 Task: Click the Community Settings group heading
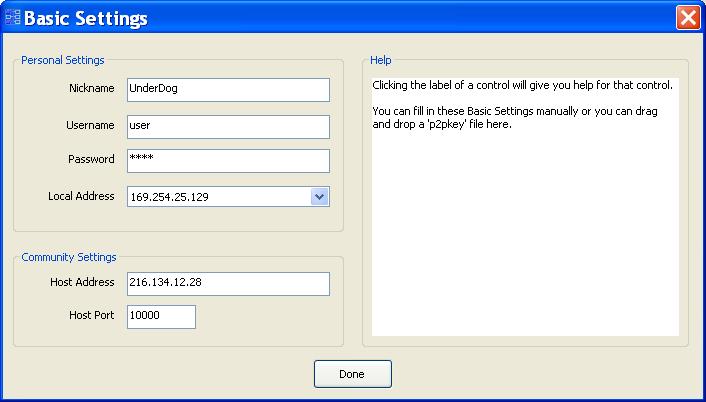coord(69,257)
